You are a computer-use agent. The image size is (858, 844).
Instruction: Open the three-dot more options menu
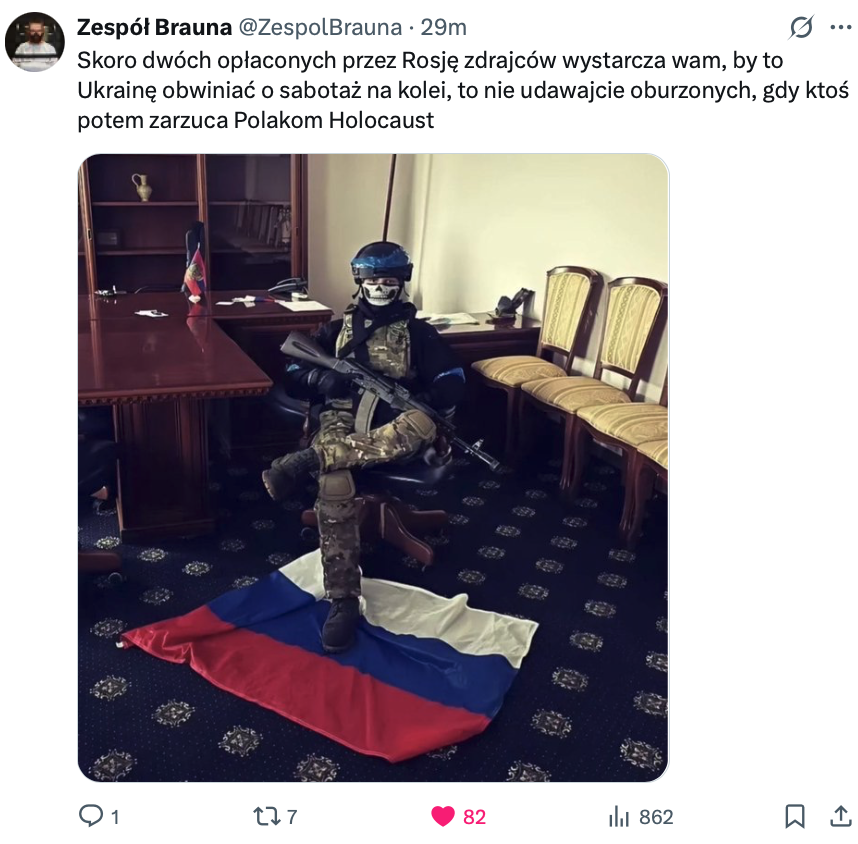[x=840, y=27]
